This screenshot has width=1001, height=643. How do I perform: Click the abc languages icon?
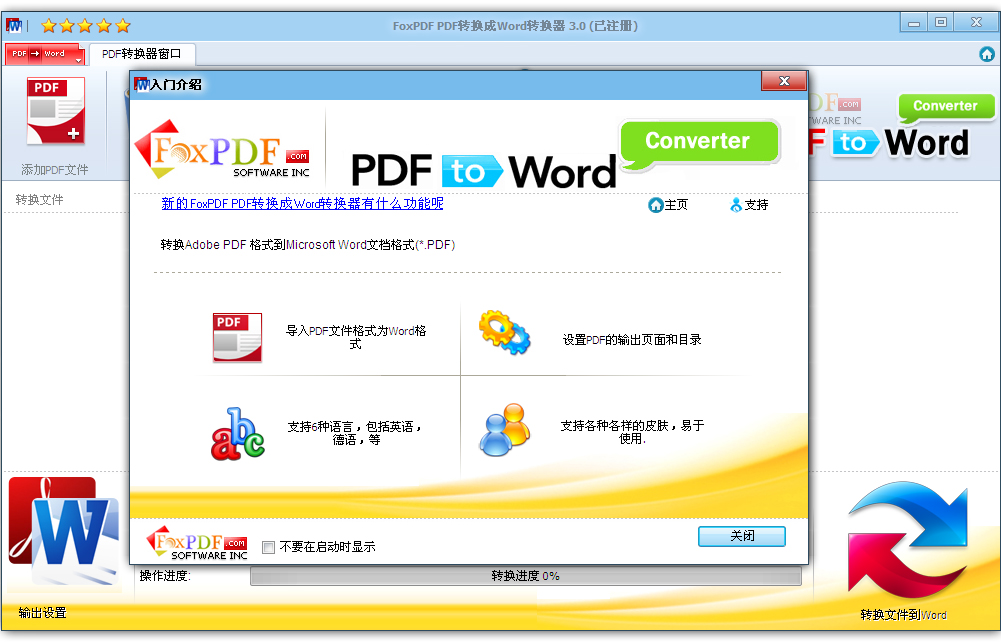(237, 434)
